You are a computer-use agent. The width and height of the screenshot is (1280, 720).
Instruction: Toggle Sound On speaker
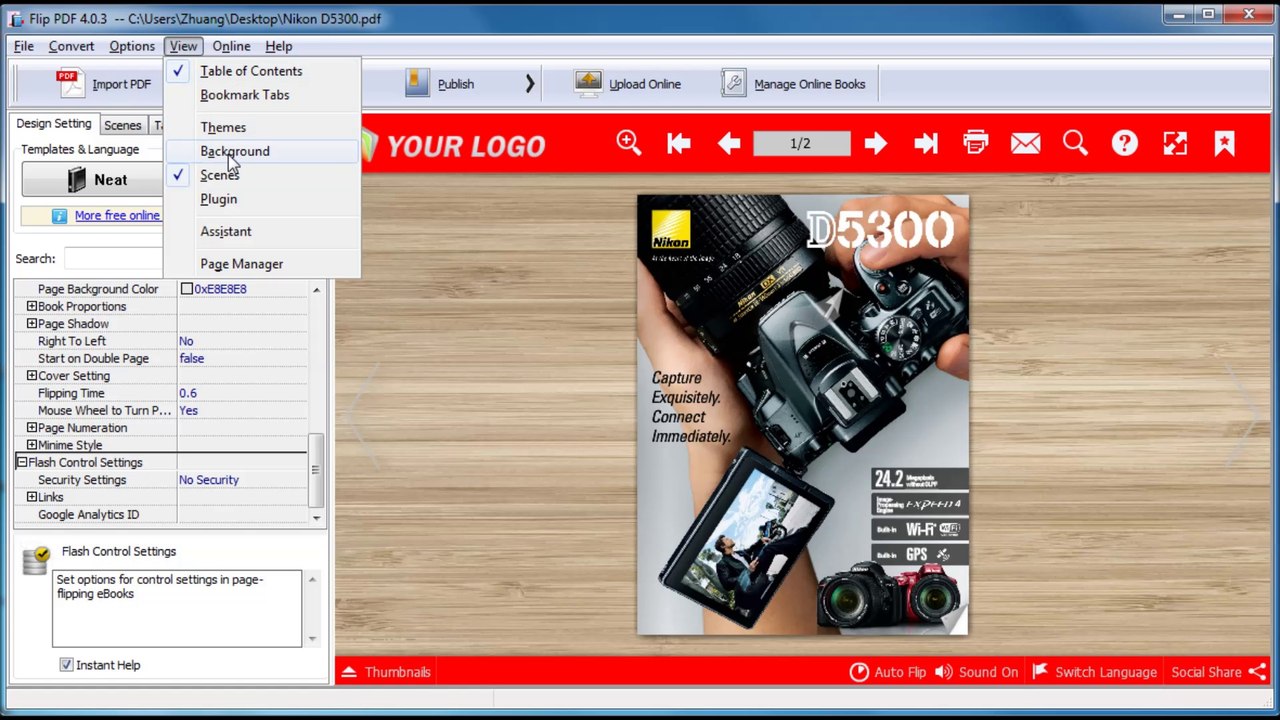[x=976, y=672]
